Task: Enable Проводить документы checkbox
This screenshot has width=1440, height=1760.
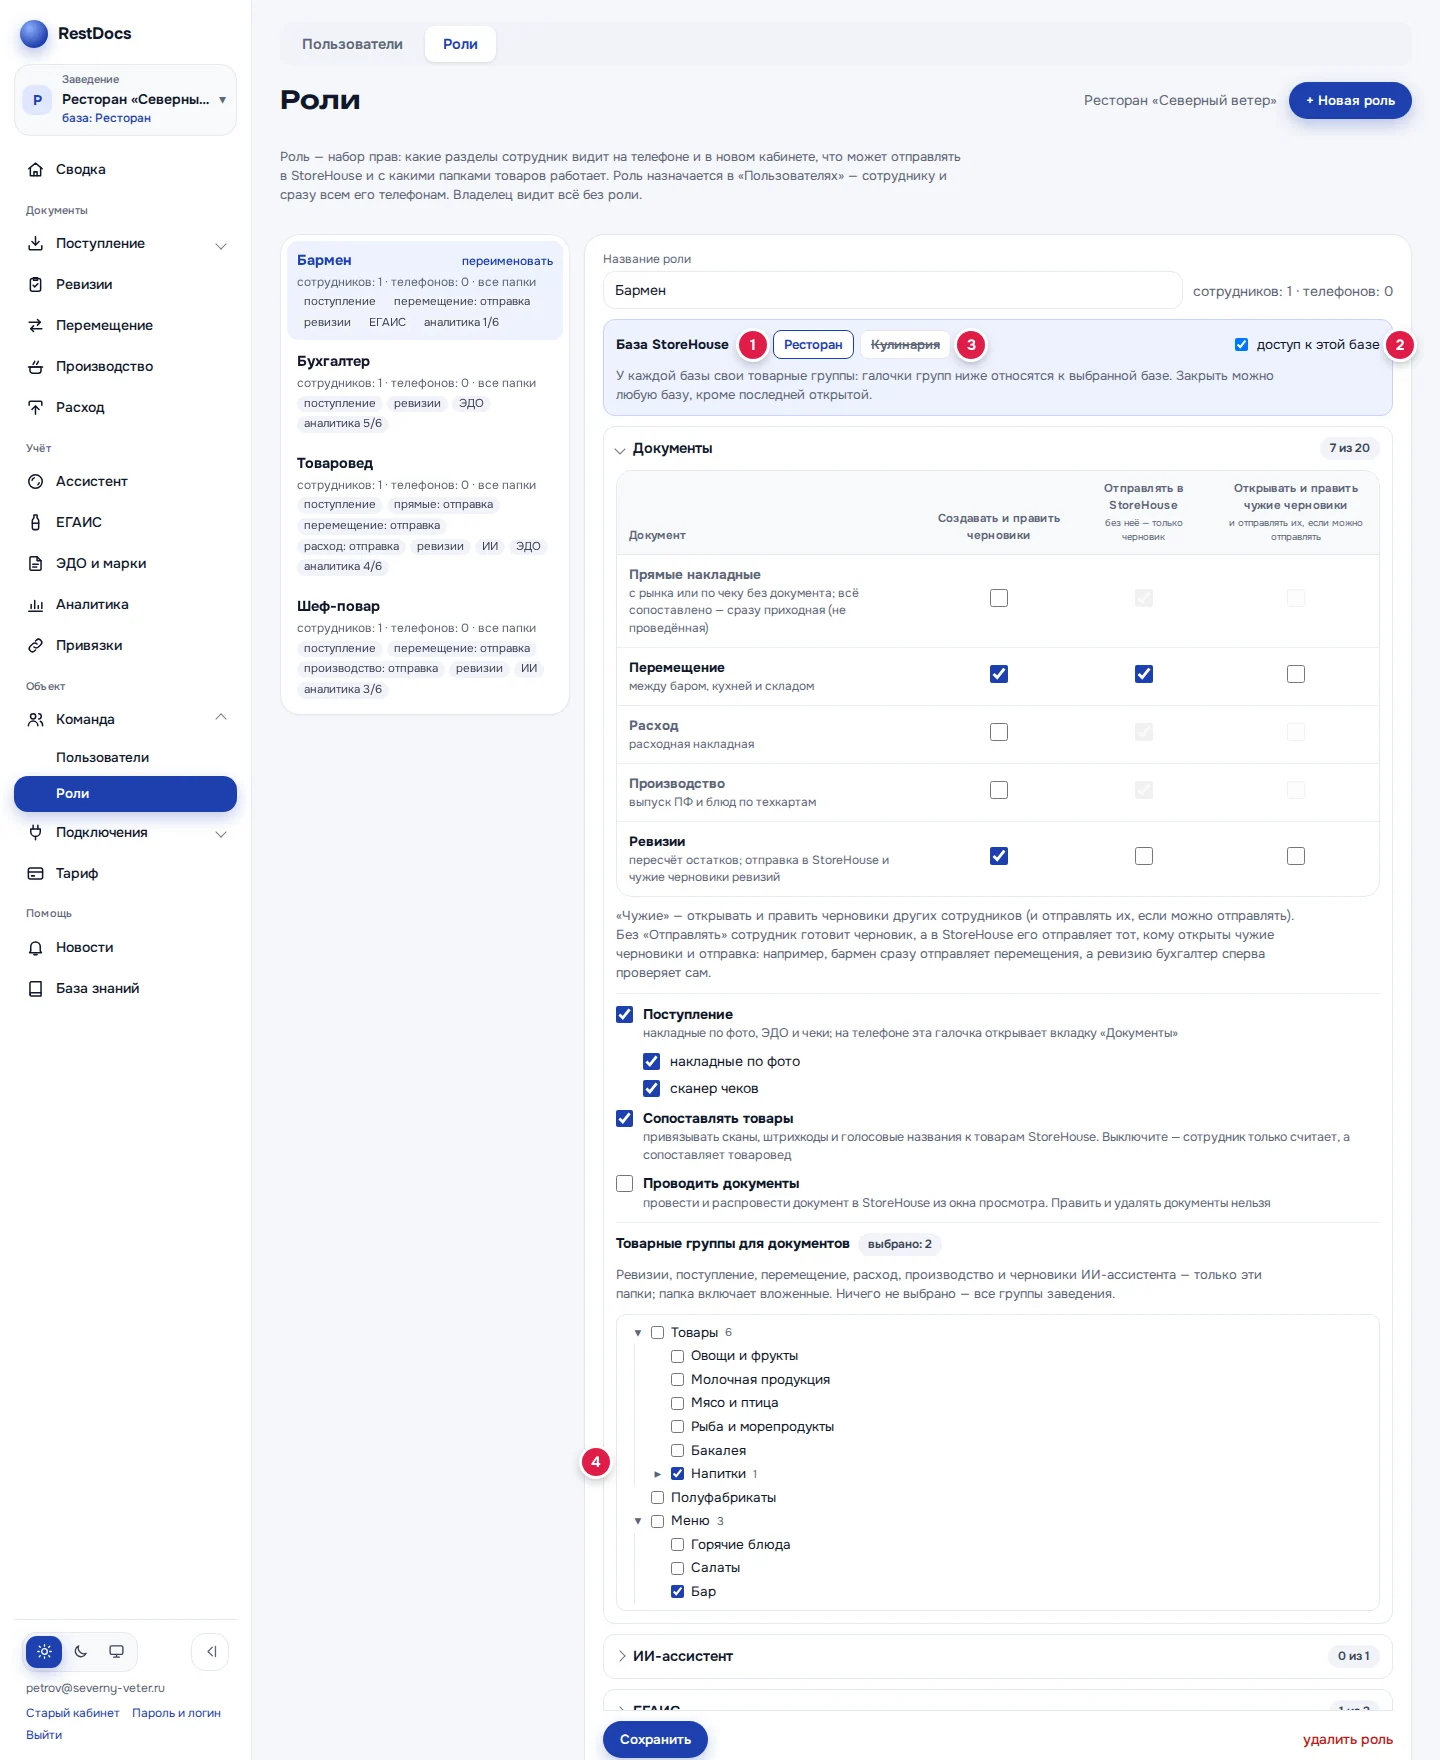Action: tap(625, 1184)
